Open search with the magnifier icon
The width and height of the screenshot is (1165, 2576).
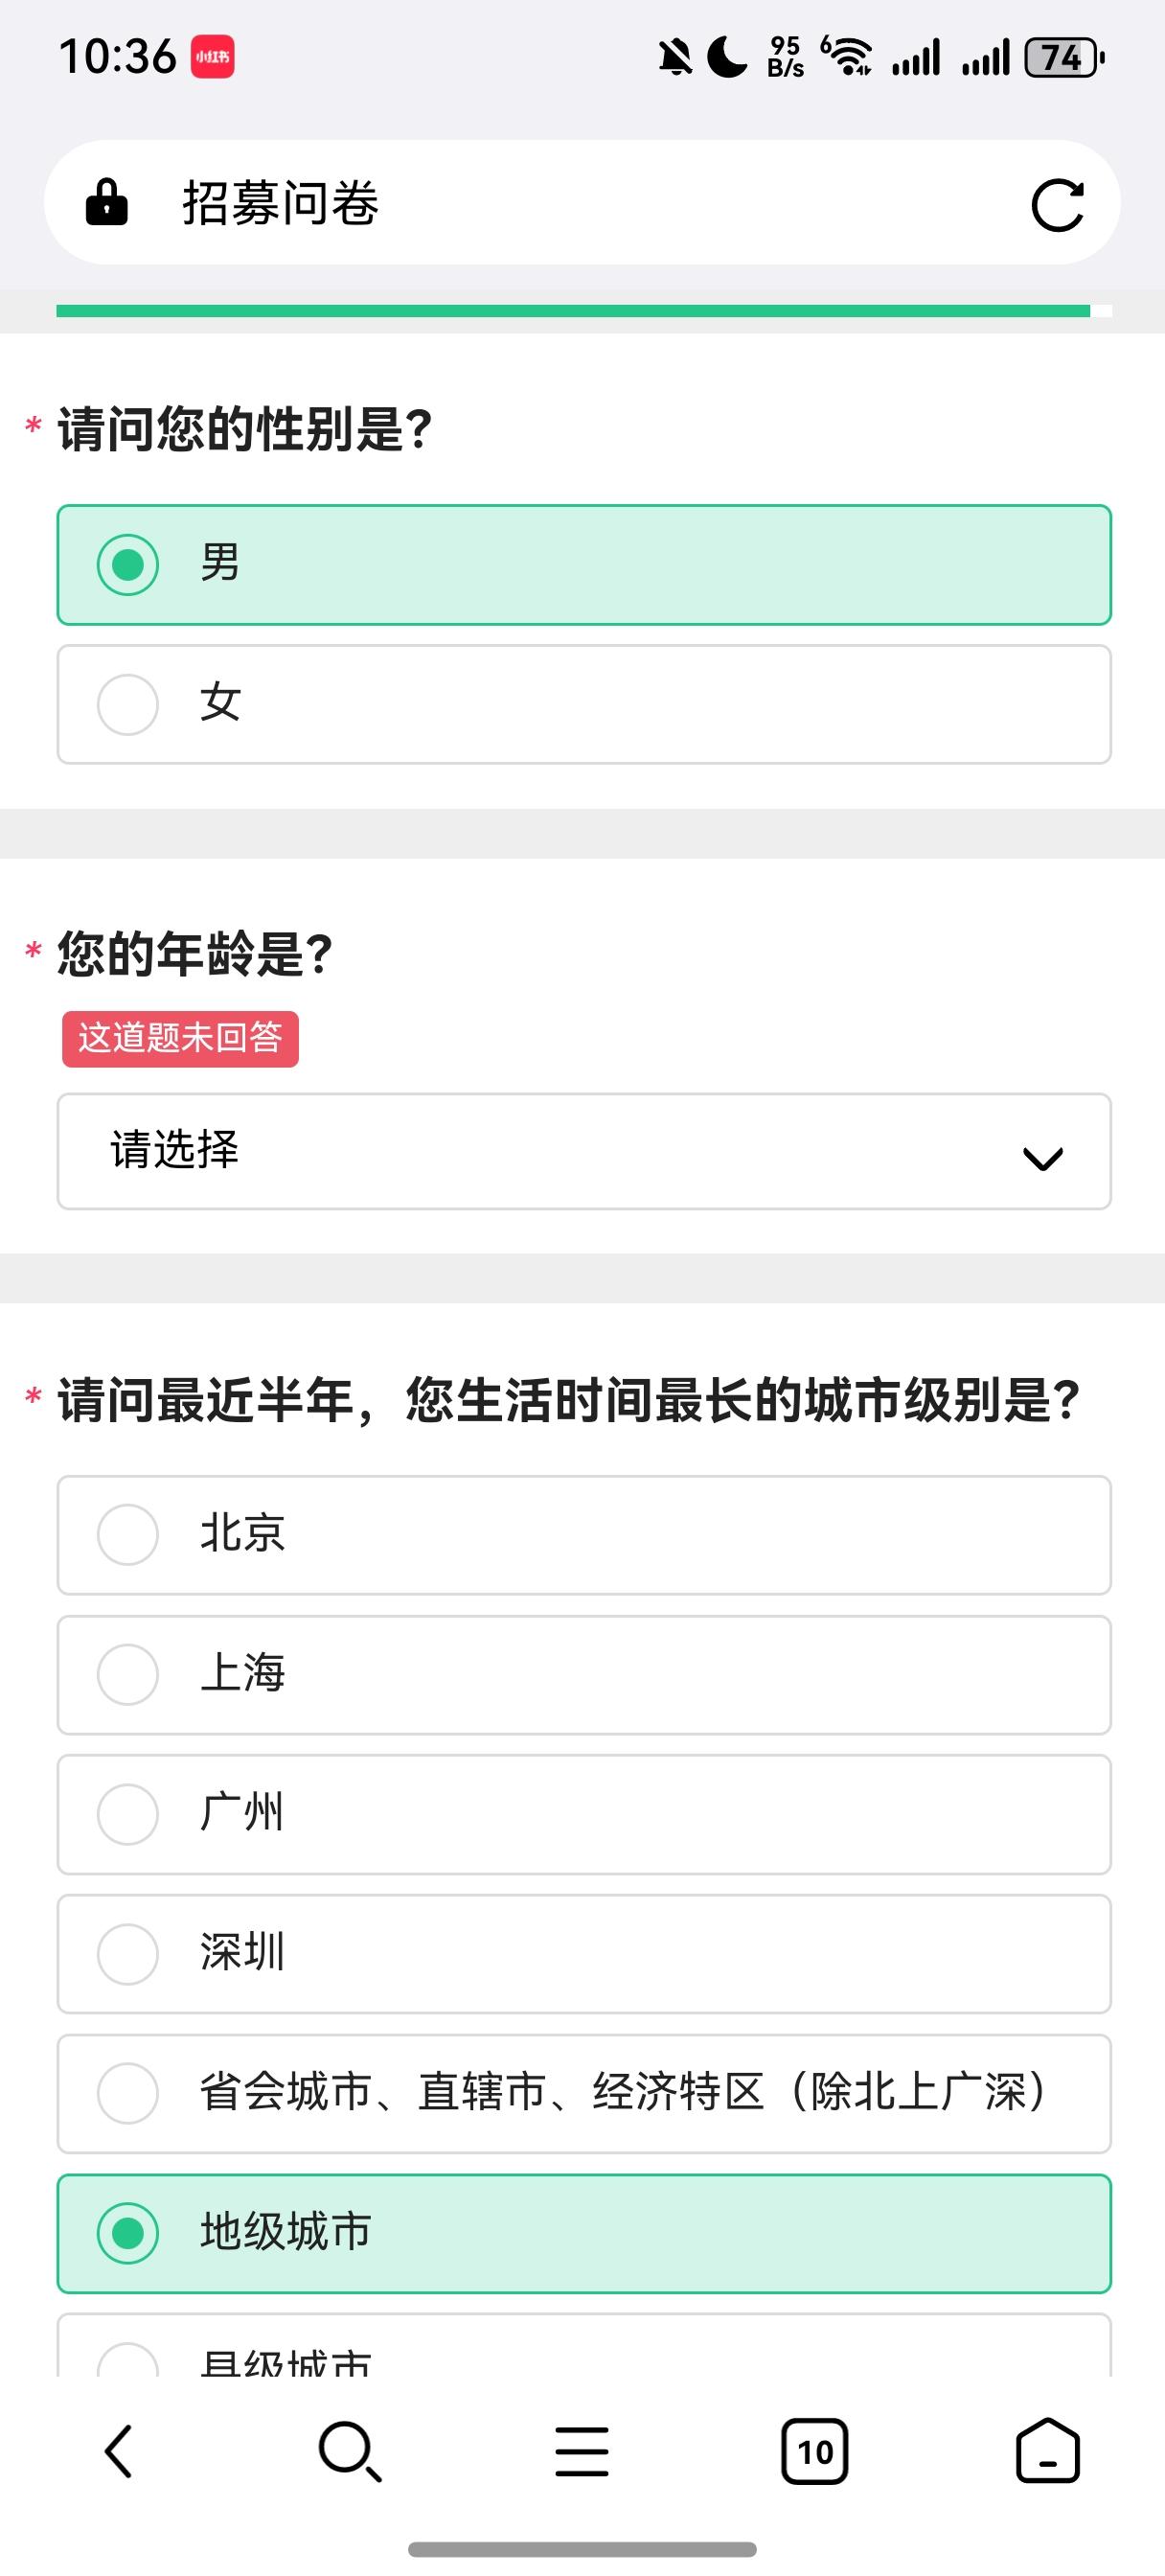pyautogui.click(x=349, y=2451)
